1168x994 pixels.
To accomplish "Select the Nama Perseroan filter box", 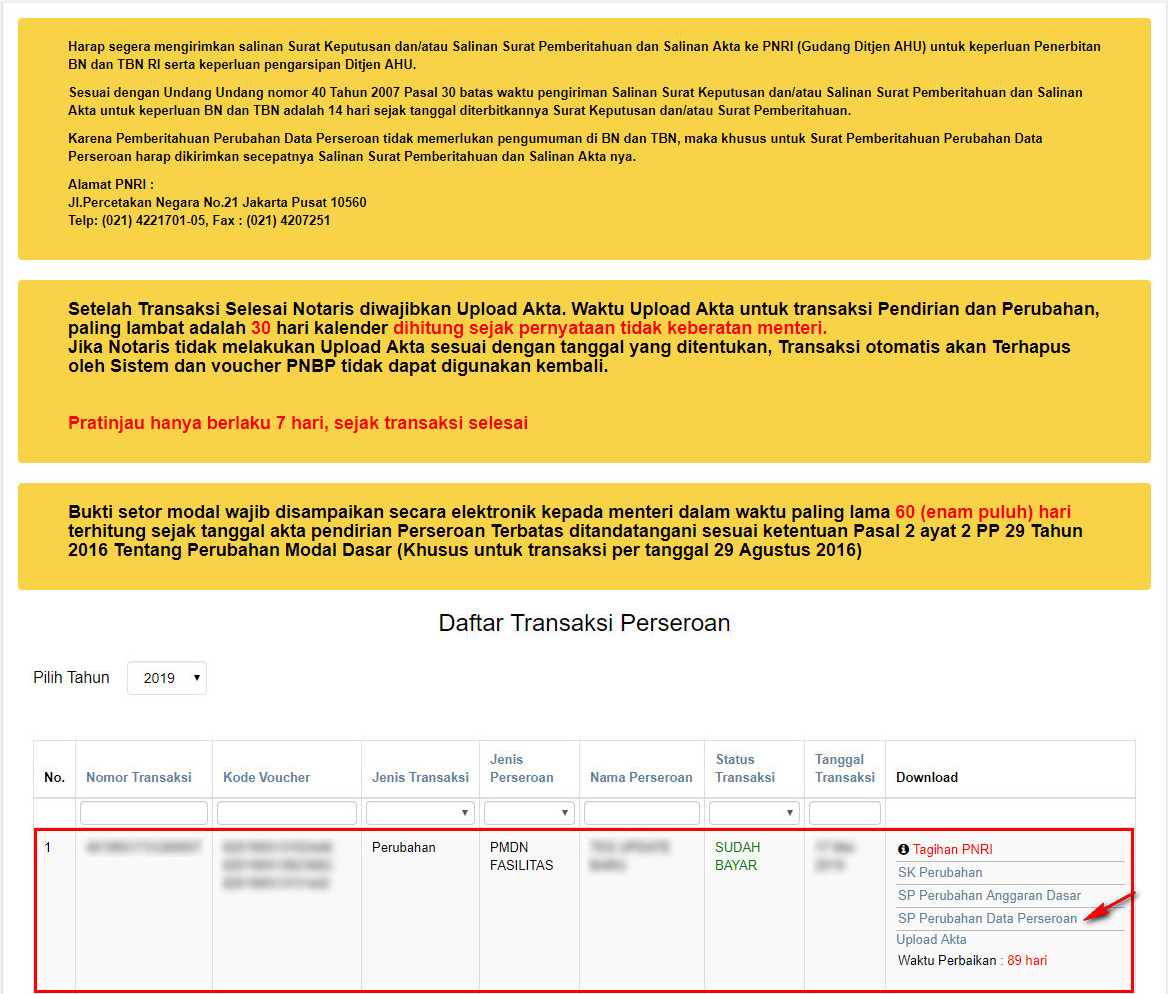I will point(641,813).
